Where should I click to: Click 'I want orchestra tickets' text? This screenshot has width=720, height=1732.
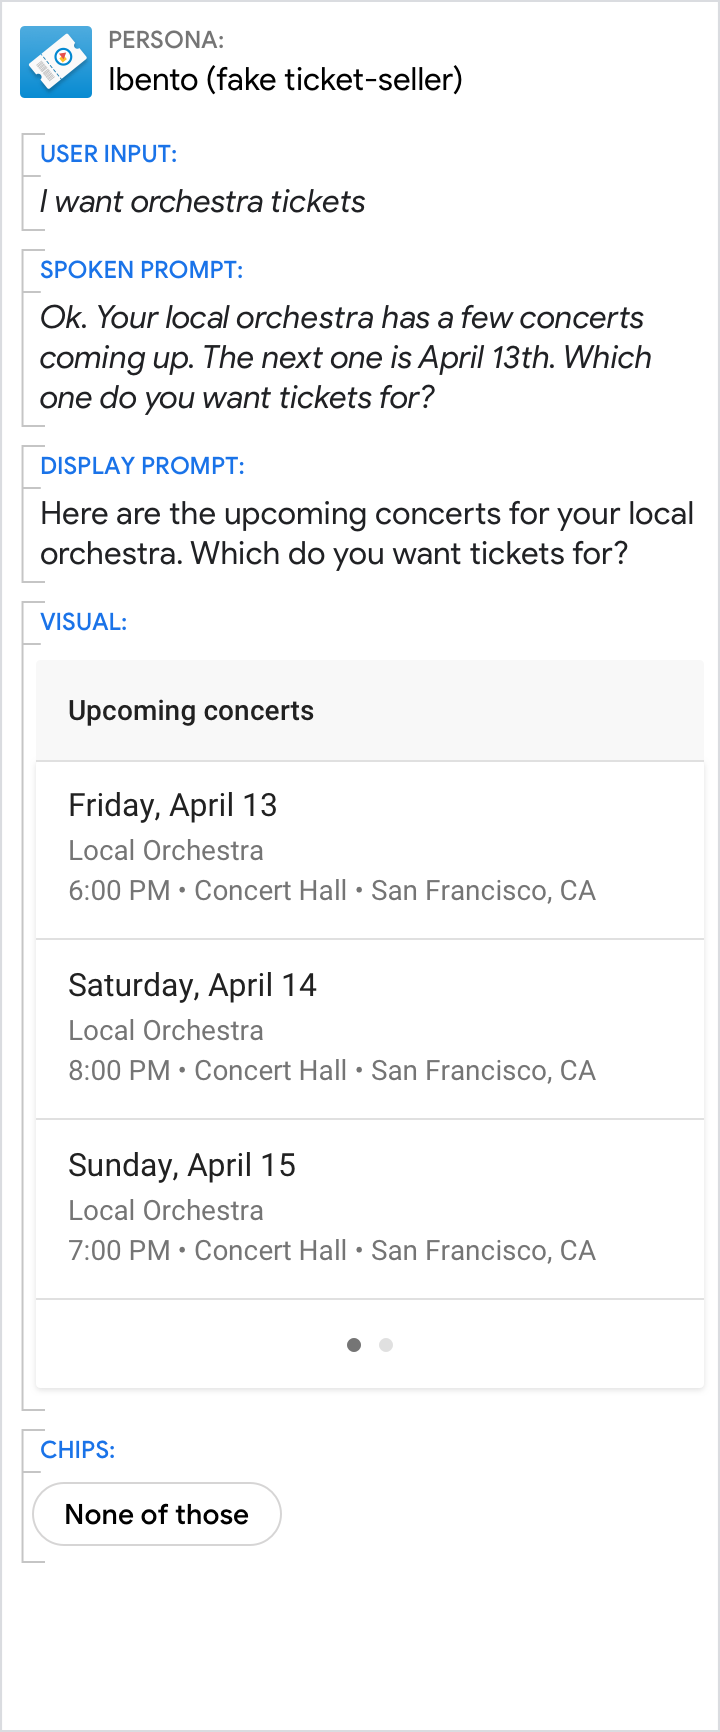tap(202, 202)
